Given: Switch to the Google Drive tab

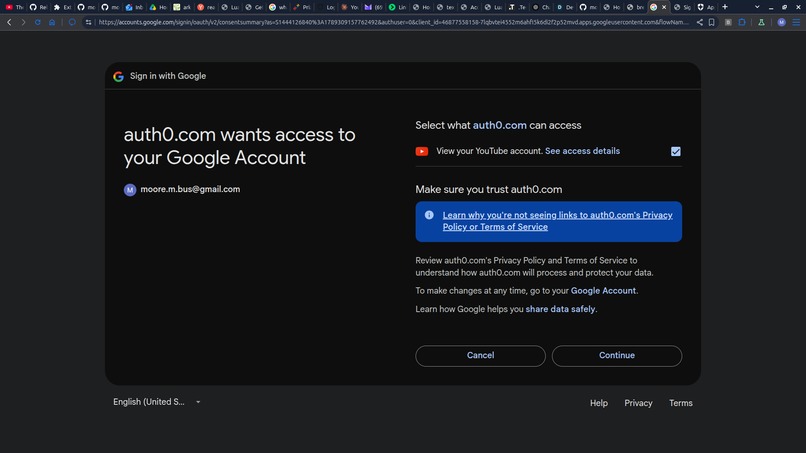Looking at the screenshot, I should 158,7.
